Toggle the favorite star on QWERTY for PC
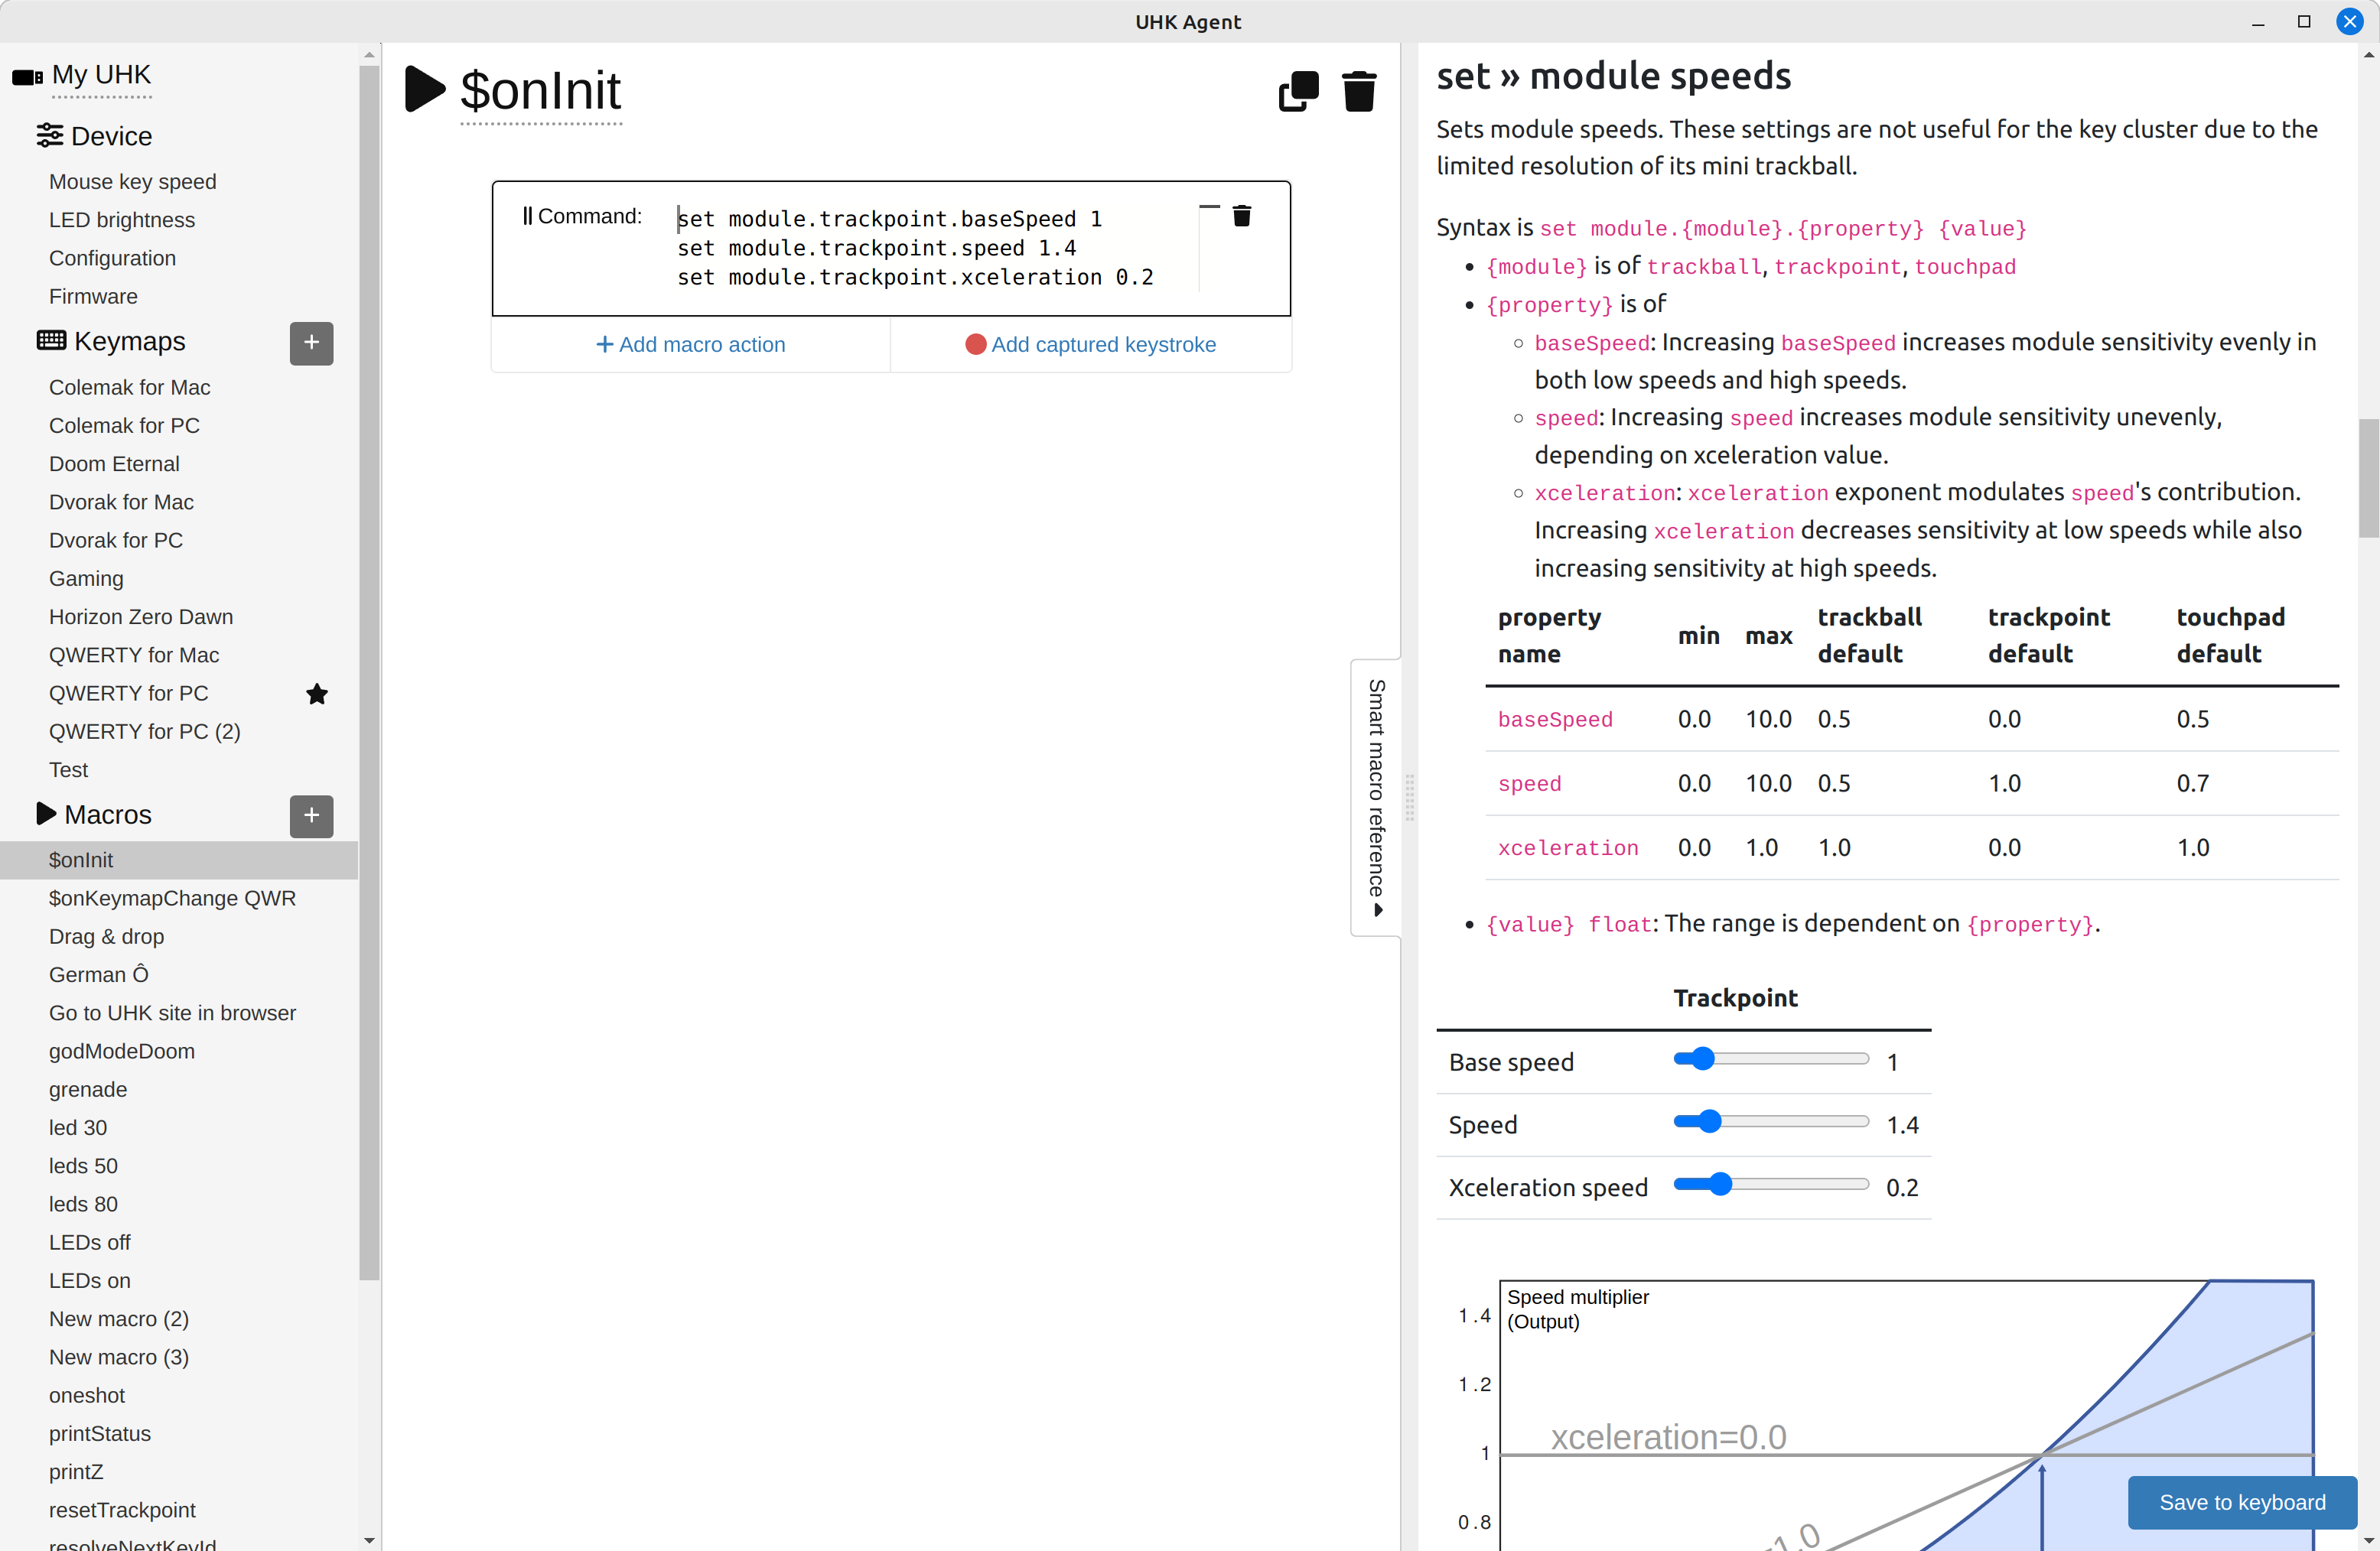2380x1551 pixels. (317, 693)
